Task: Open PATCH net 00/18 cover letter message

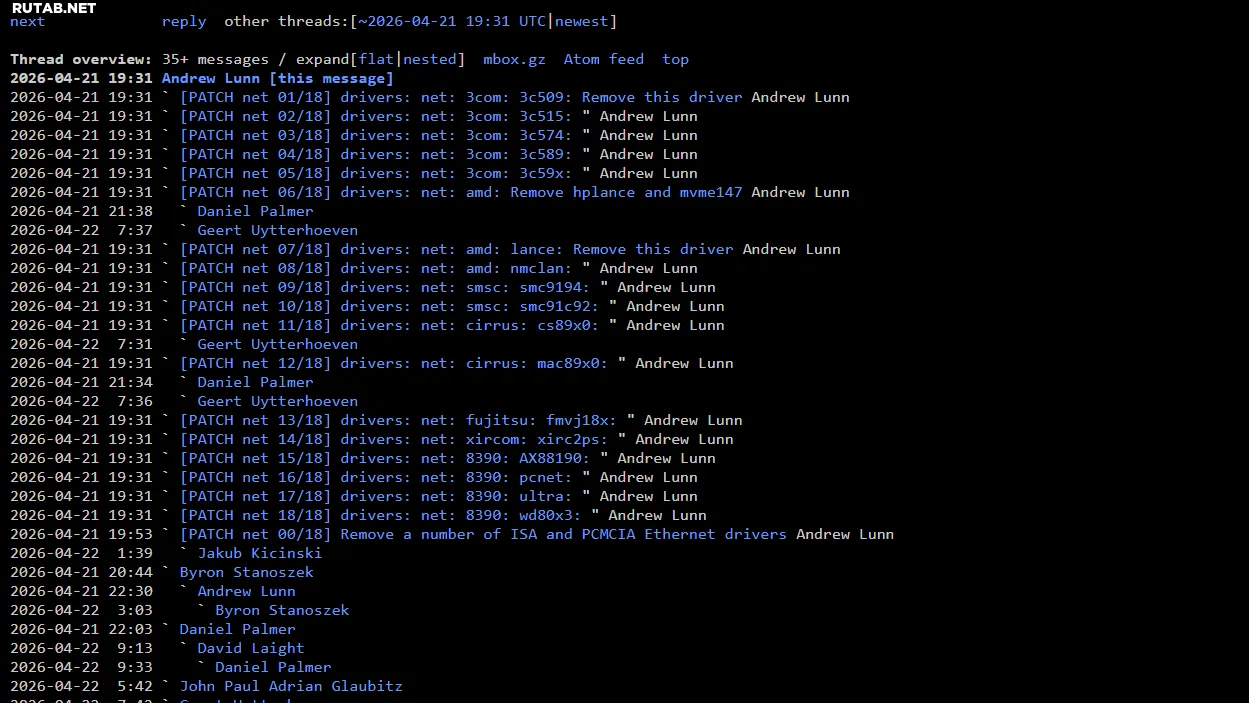Action: (x=483, y=534)
